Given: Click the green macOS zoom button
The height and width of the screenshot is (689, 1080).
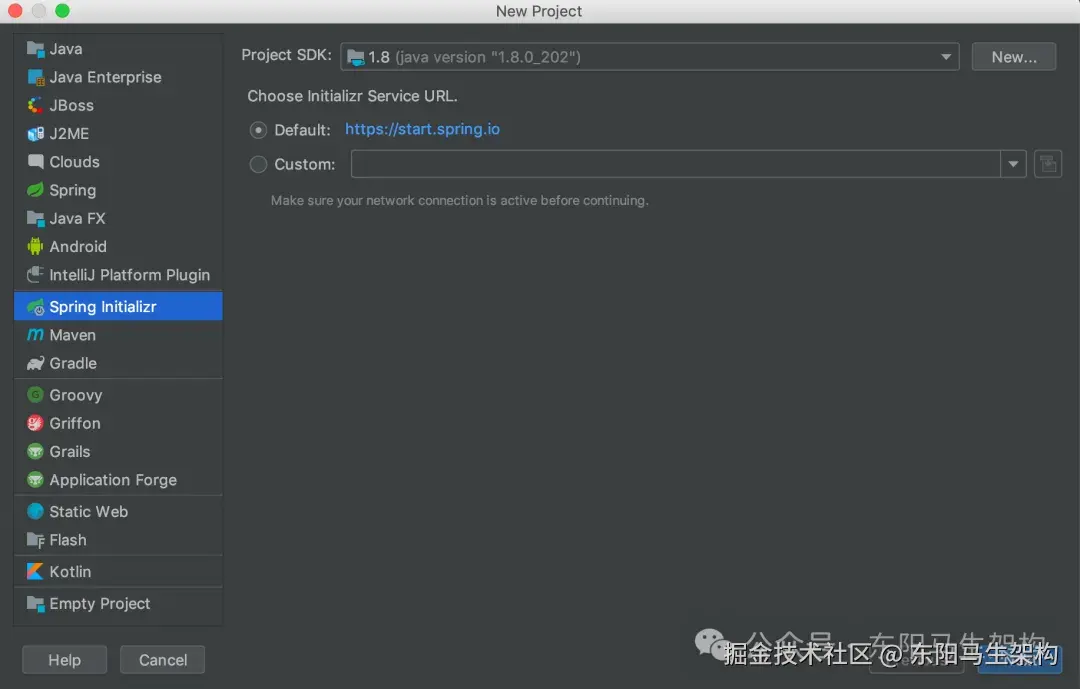Looking at the screenshot, I should click(x=63, y=11).
